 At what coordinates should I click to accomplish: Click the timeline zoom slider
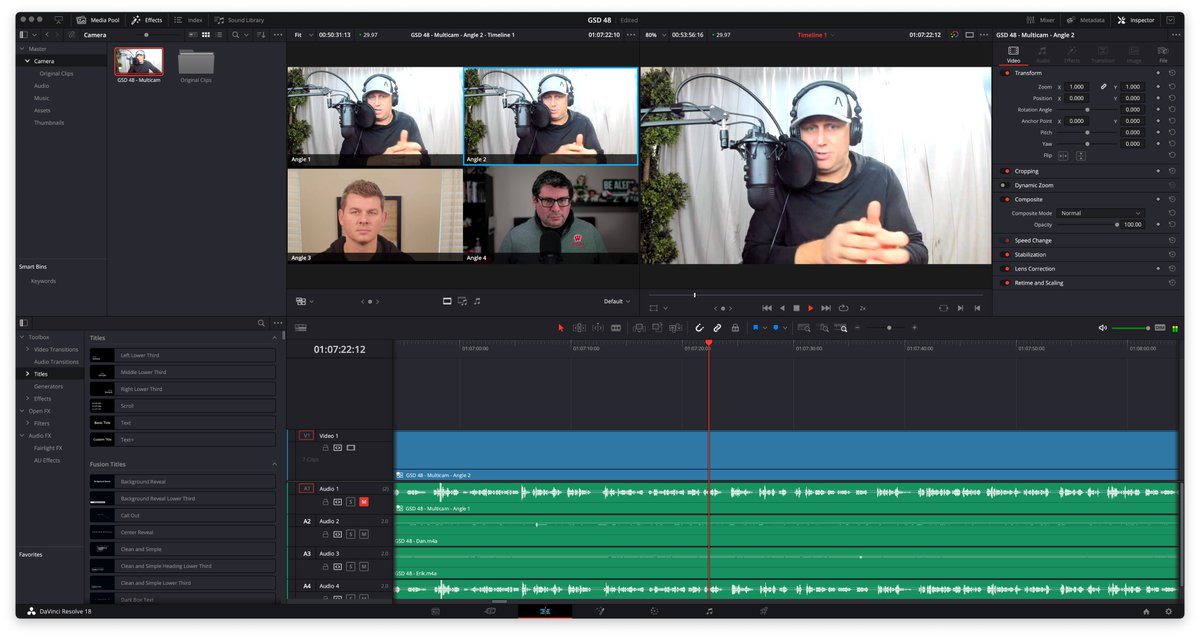[888, 328]
